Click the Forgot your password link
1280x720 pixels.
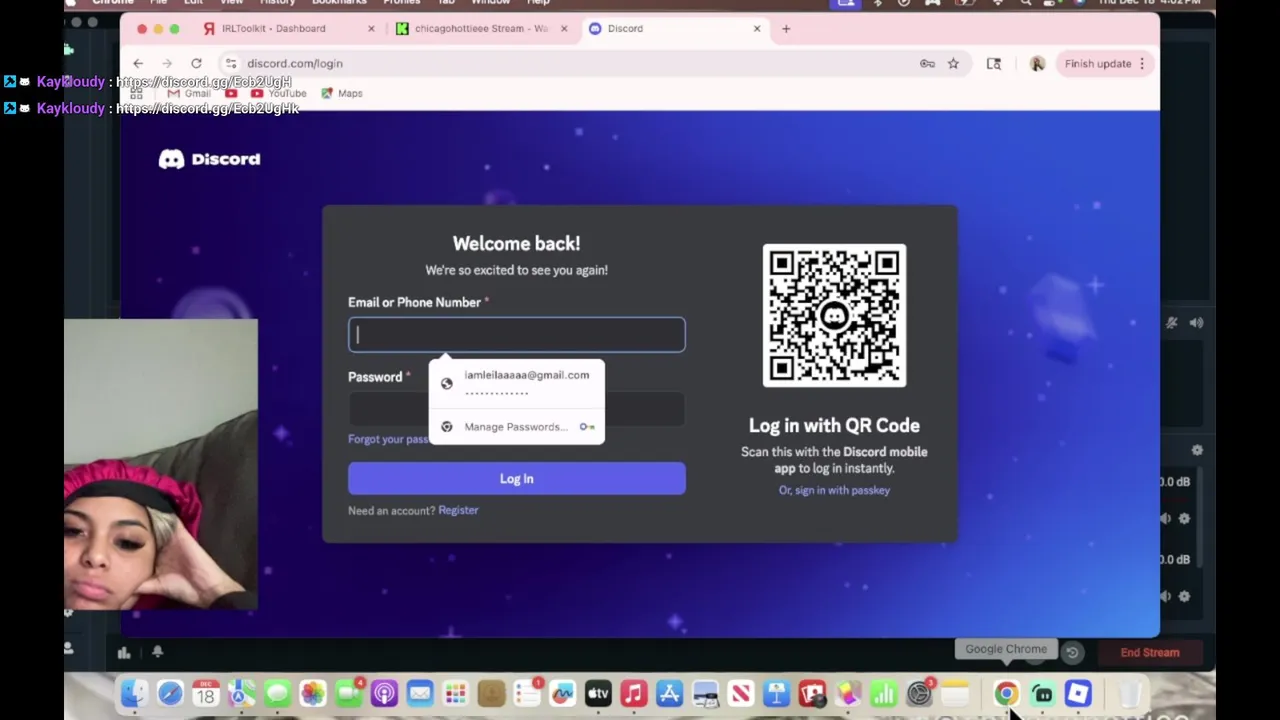[388, 439]
